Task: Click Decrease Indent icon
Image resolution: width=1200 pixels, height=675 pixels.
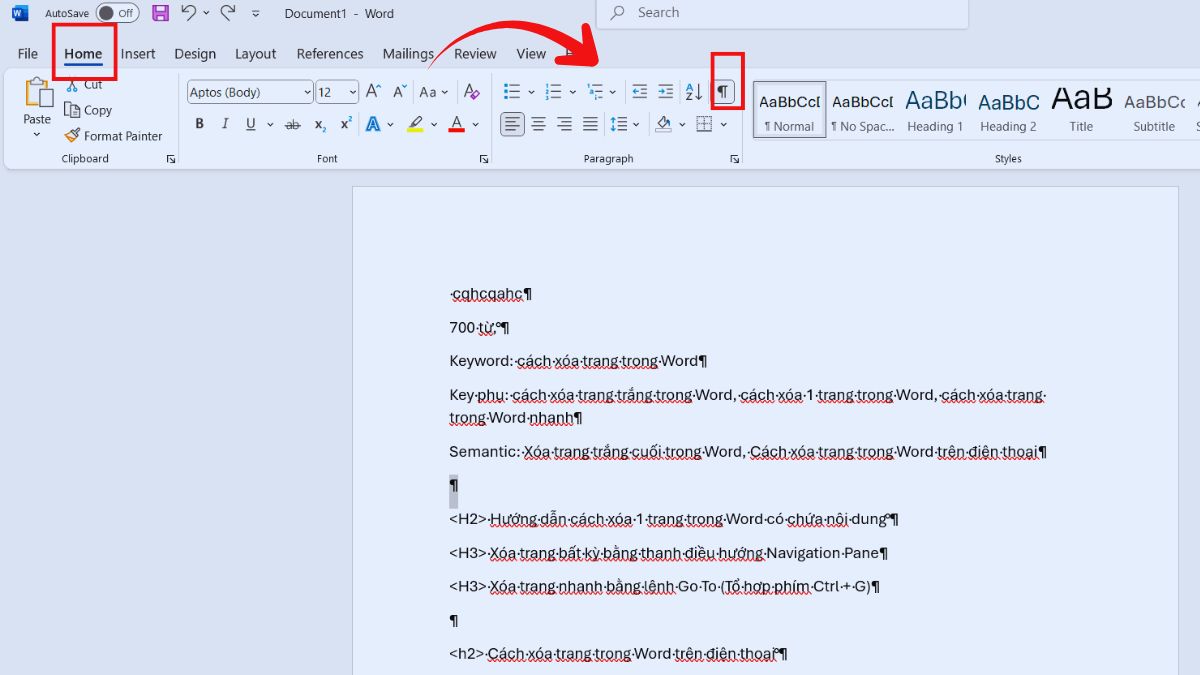Action: [x=640, y=92]
